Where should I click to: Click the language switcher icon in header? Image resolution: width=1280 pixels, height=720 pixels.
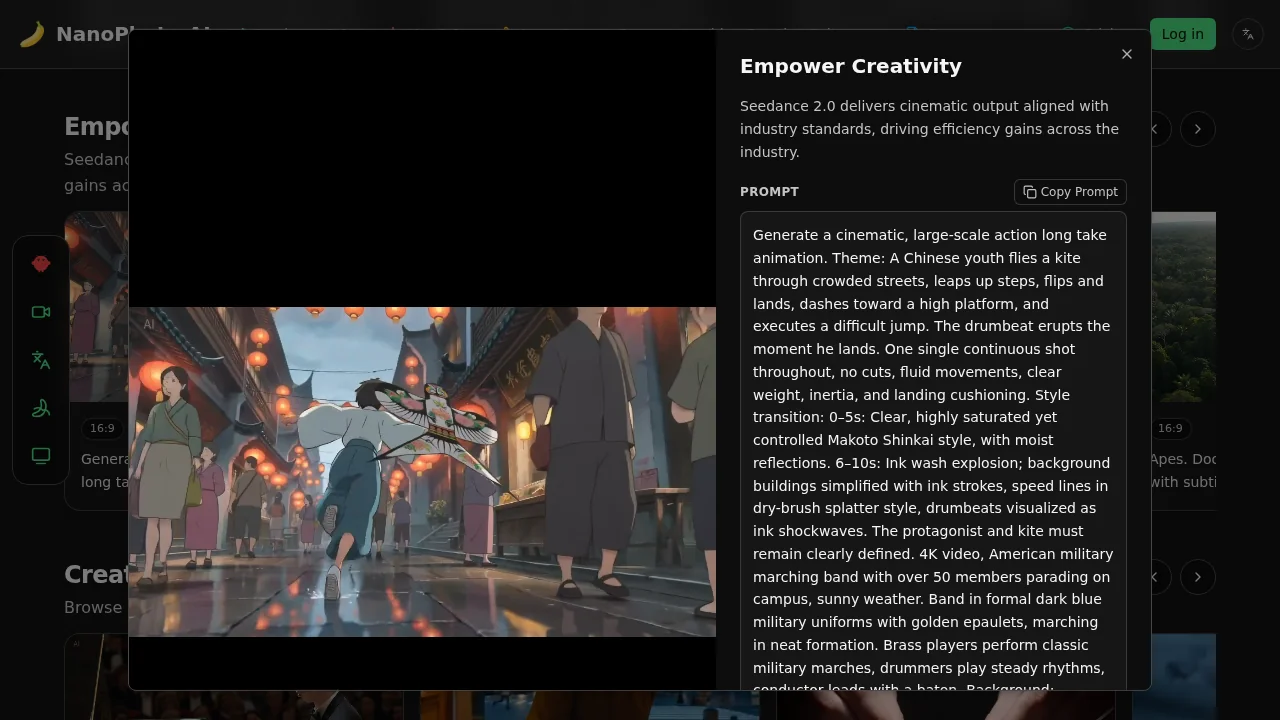coord(1248,34)
